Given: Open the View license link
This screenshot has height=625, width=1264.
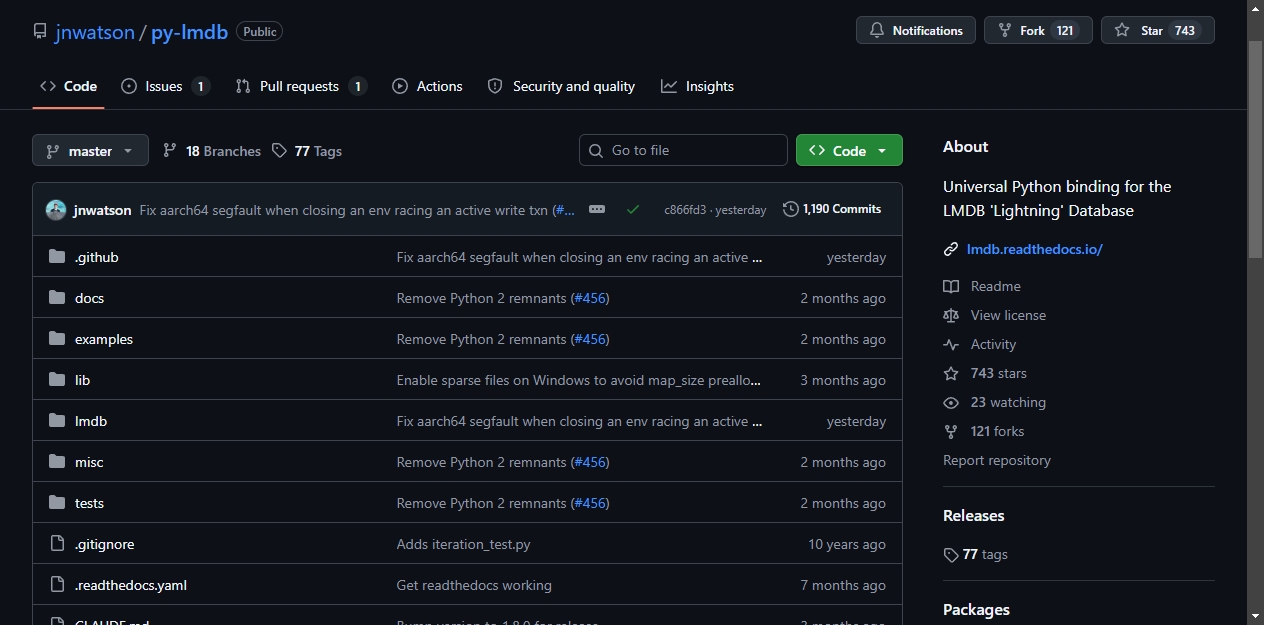Looking at the screenshot, I should point(1008,315).
